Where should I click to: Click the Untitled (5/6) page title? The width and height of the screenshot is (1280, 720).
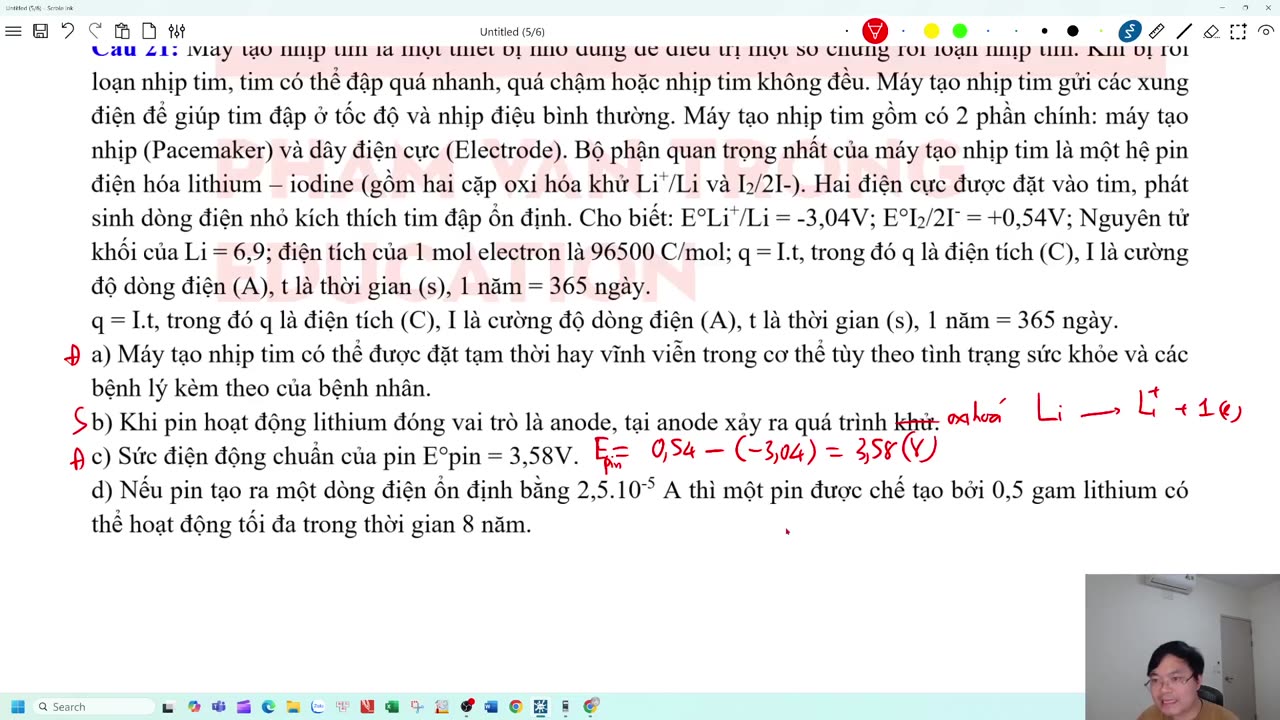512,32
